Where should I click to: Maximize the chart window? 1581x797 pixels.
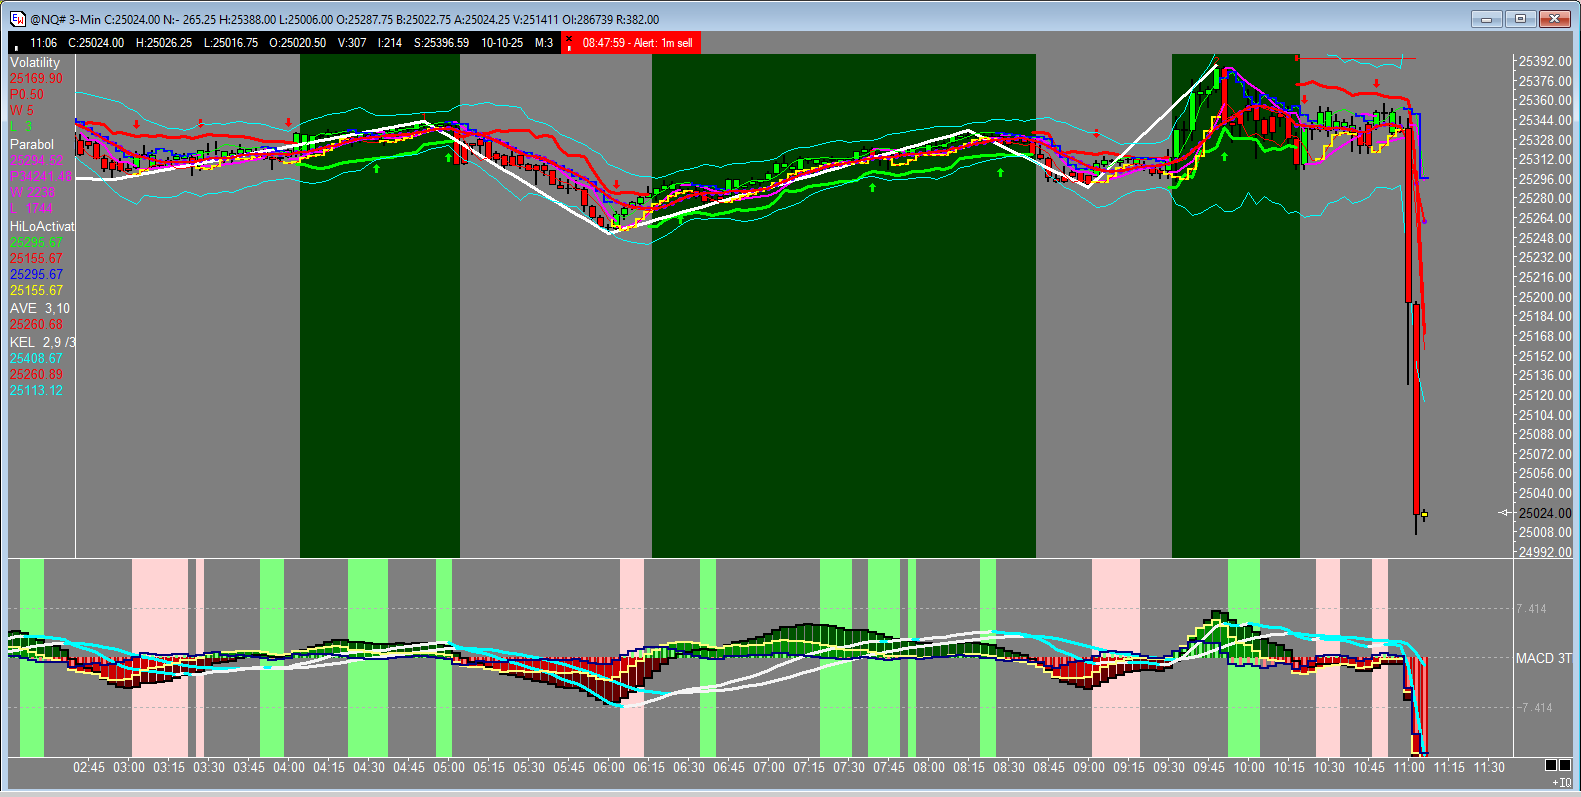point(1520,19)
